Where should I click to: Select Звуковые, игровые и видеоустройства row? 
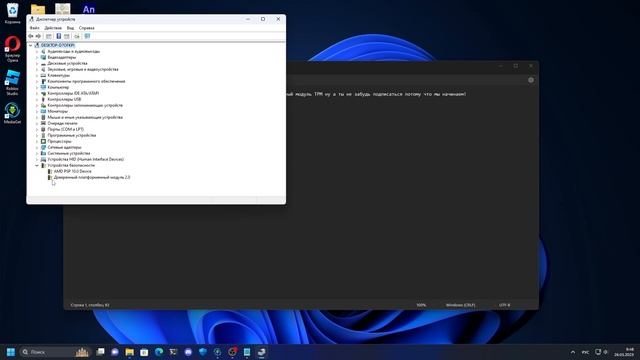83,69
